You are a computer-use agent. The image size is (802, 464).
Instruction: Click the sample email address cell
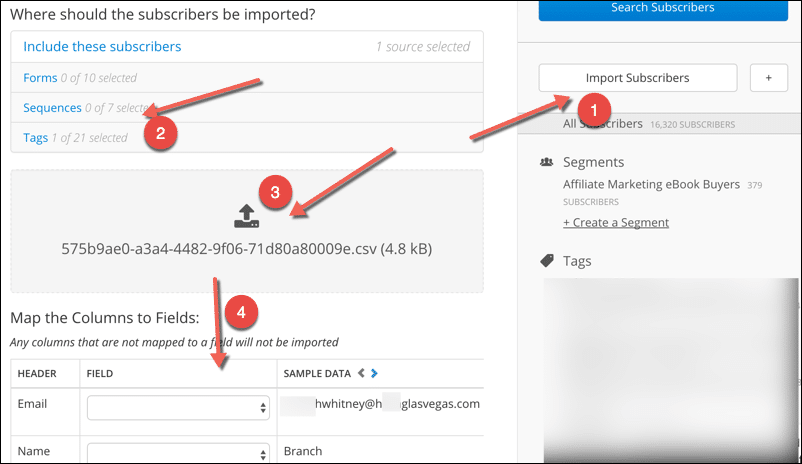click(x=381, y=404)
